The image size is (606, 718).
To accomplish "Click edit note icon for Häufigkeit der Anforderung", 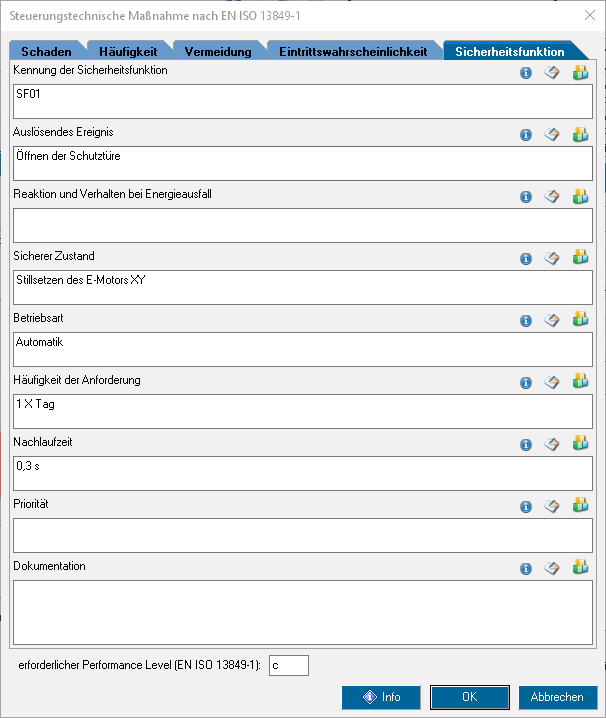I will pyautogui.click(x=551, y=382).
